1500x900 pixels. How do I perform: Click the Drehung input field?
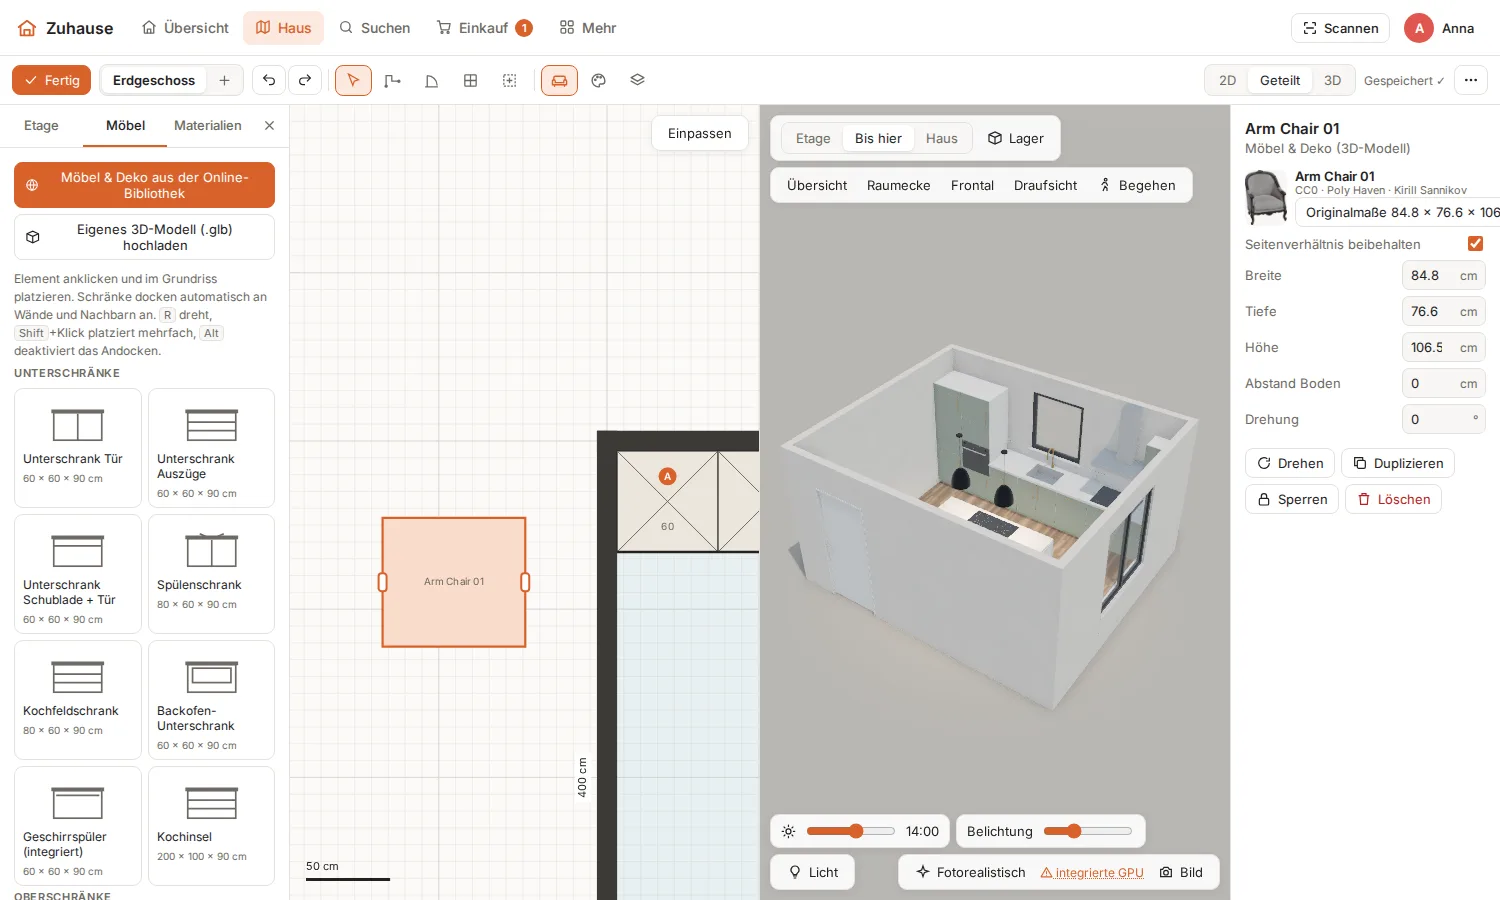(x=1443, y=419)
